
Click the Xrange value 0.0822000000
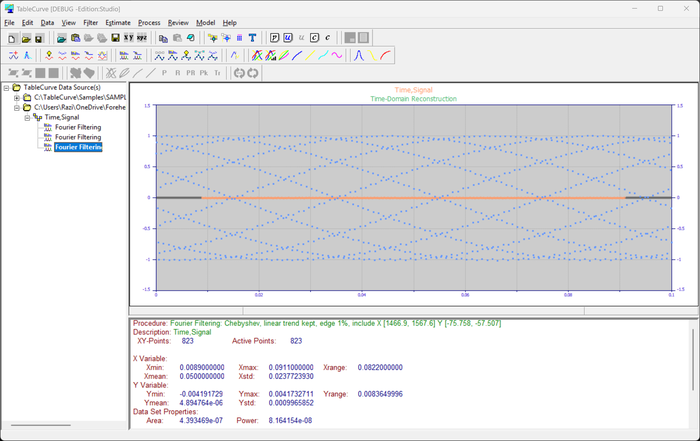[x=380, y=367]
